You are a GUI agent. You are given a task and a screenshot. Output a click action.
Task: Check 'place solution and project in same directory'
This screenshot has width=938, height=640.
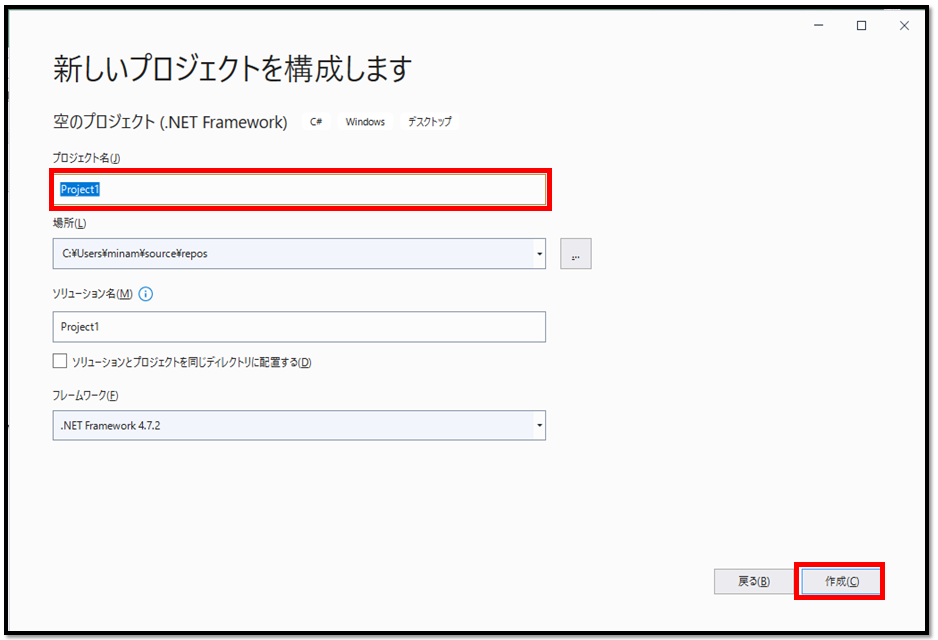coord(60,361)
